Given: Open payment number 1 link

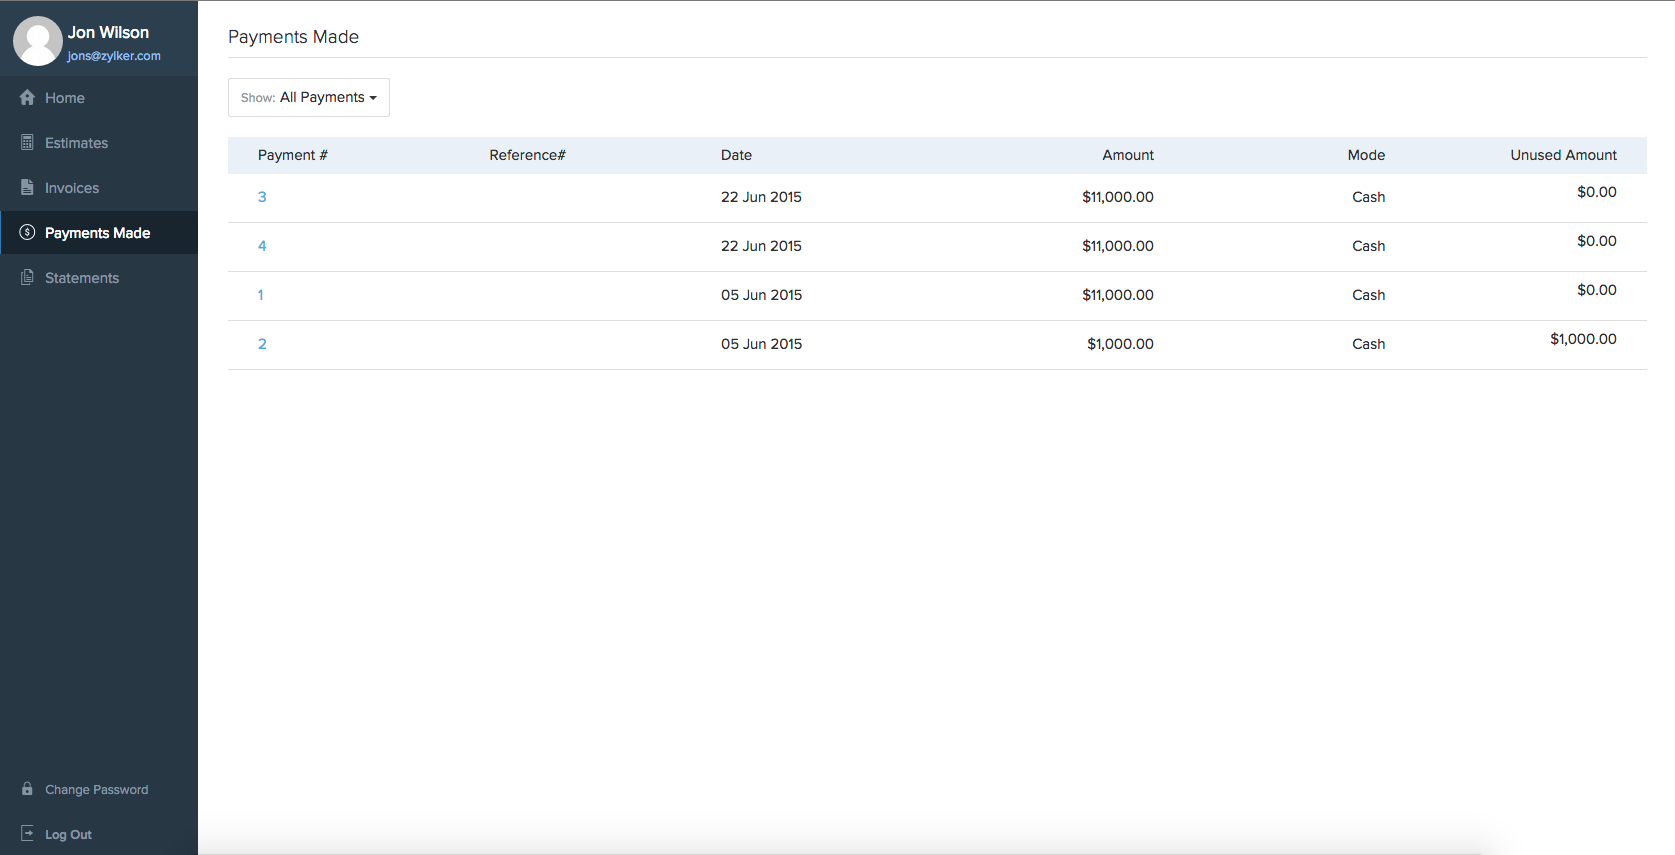Looking at the screenshot, I should (261, 295).
